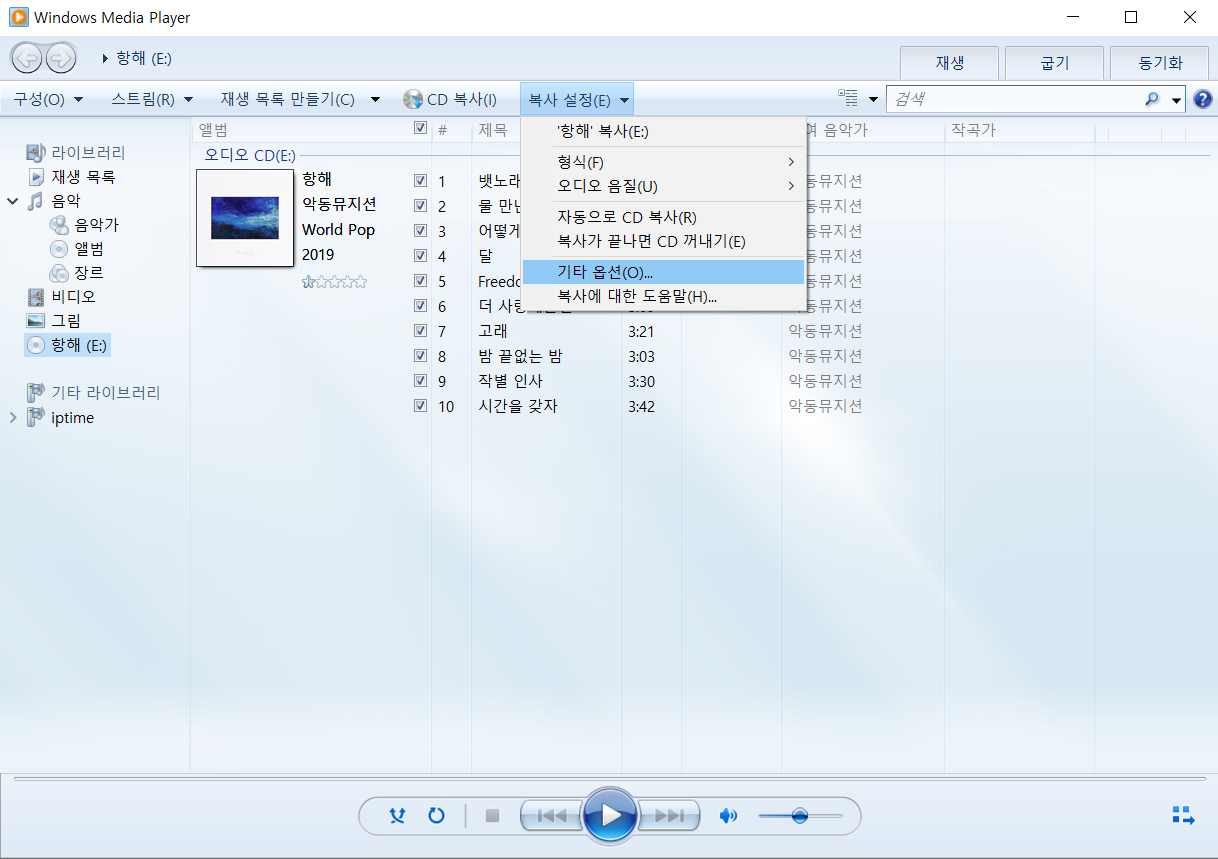The width and height of the screenshot is (1218, 859).
Task: Toggle 복사가 끝나면 CD 꺼내기(E)
Action: 663,241
